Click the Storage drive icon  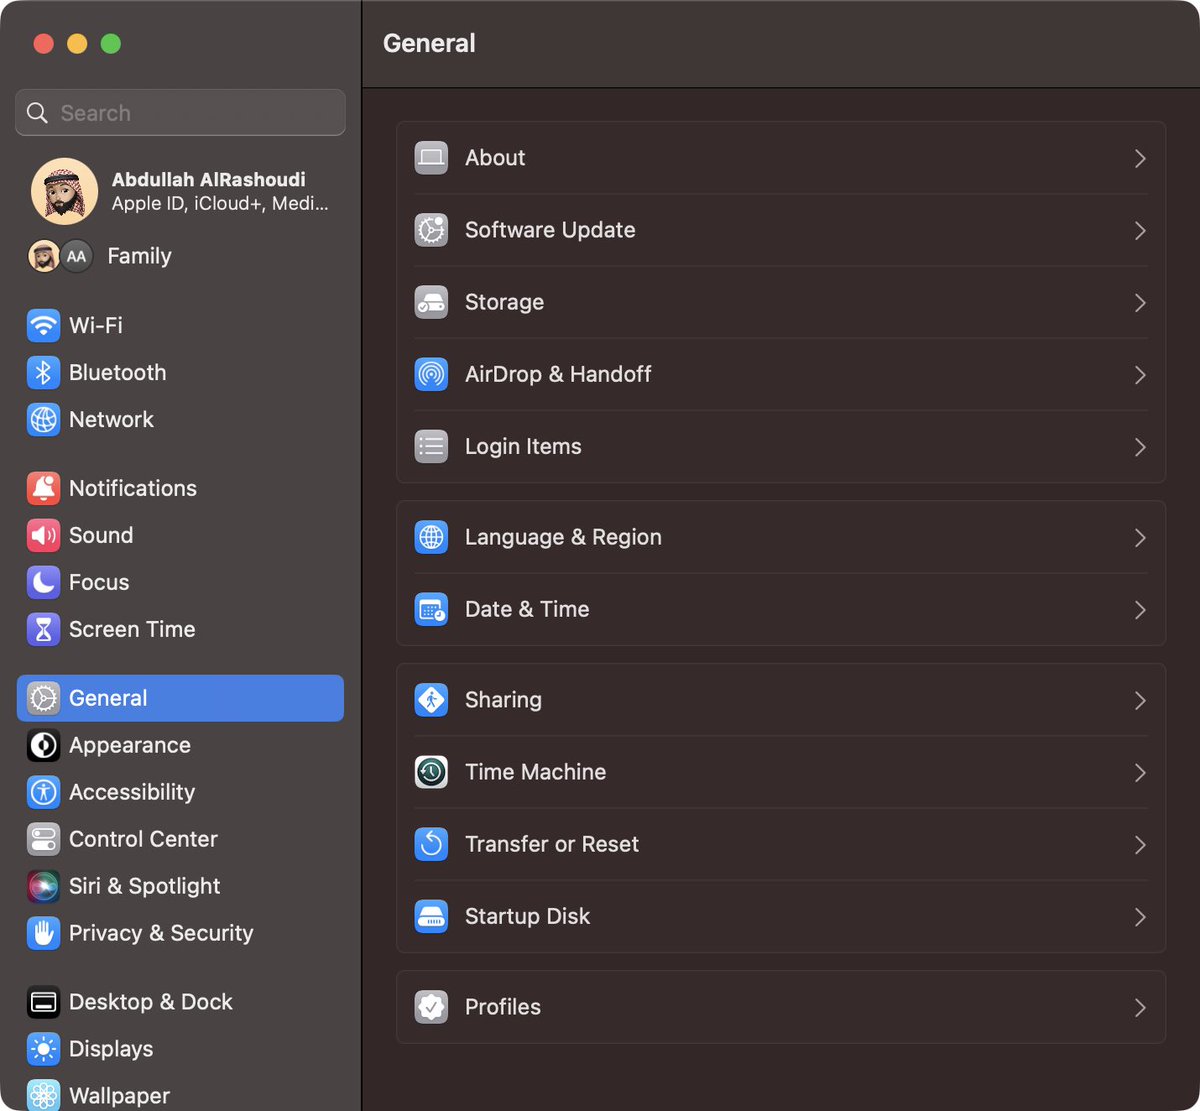[x=431, y=302]
